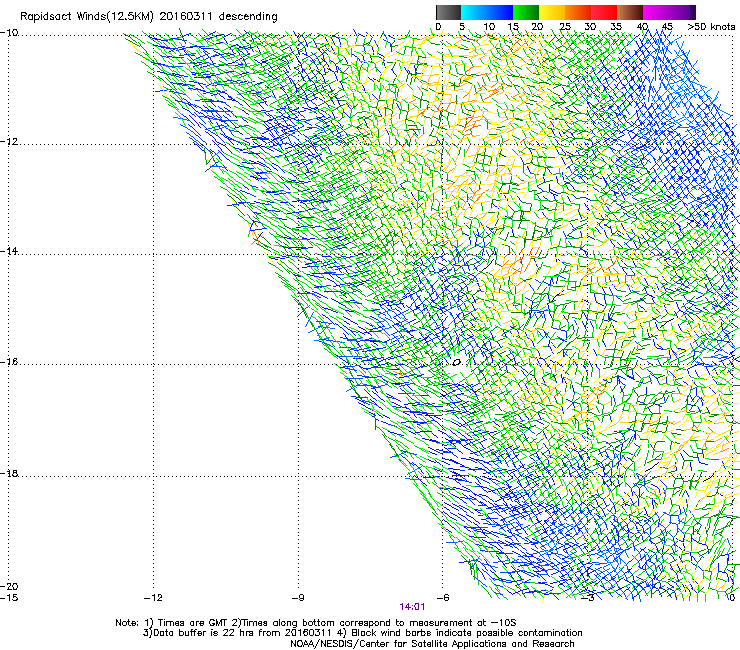Click the latitude axis label '-16'
The width and height of the screenshot is (740, 650).
tap(9, 362)
